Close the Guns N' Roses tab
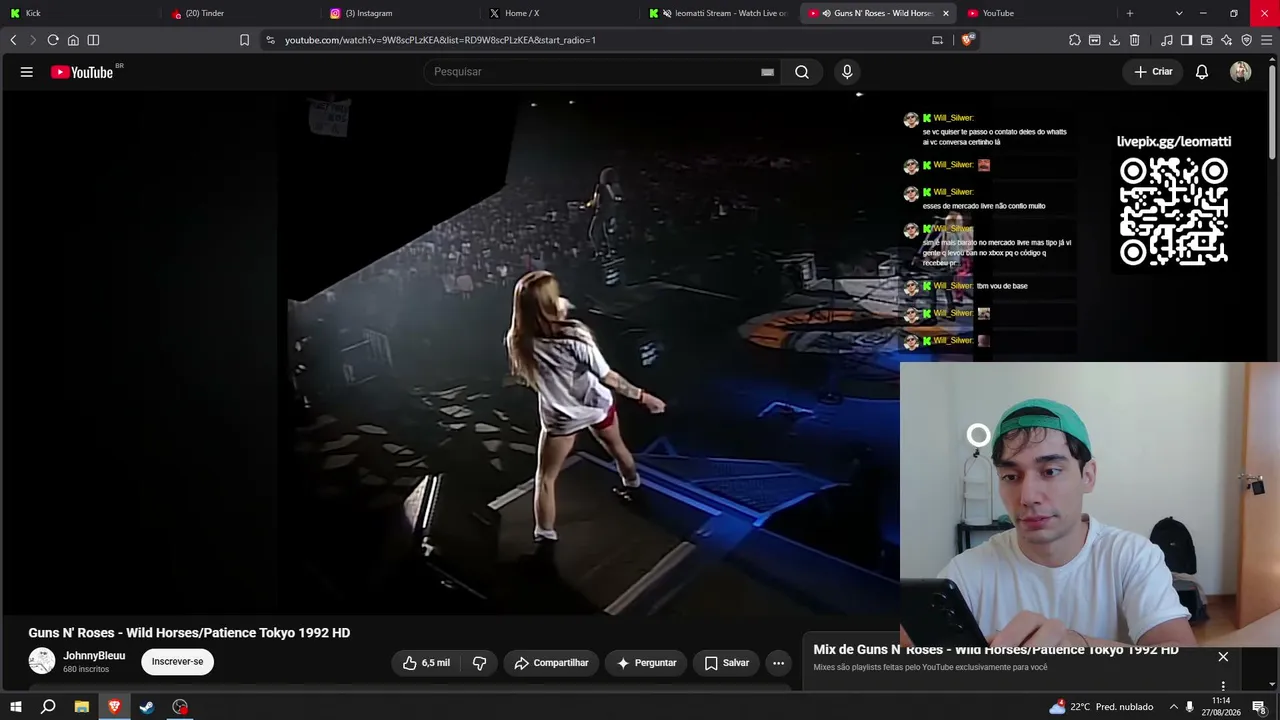 (x=945, y=13)
